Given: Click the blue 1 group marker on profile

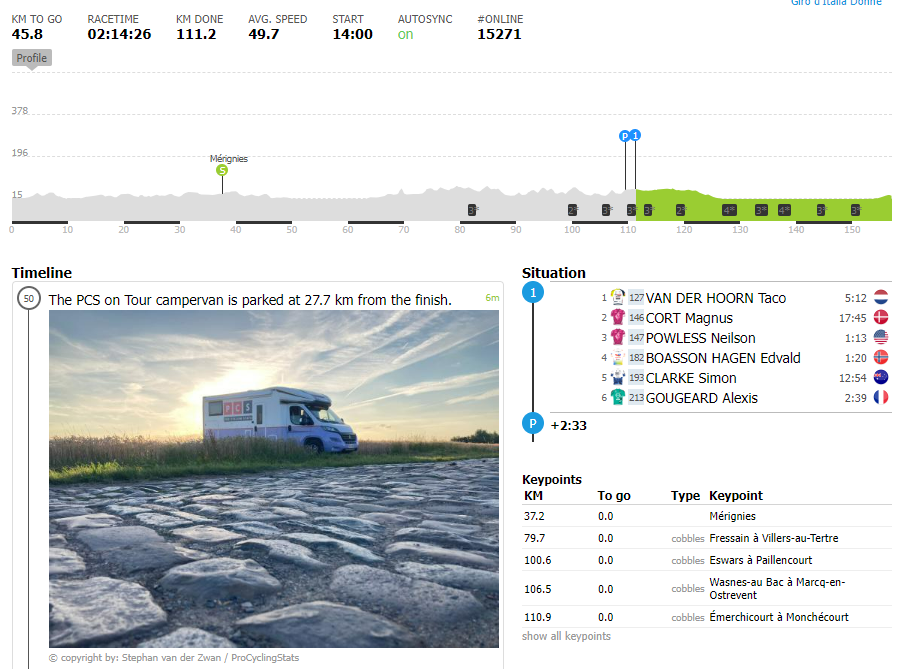Looking at the screenshot, I should (x=635, y=136).
